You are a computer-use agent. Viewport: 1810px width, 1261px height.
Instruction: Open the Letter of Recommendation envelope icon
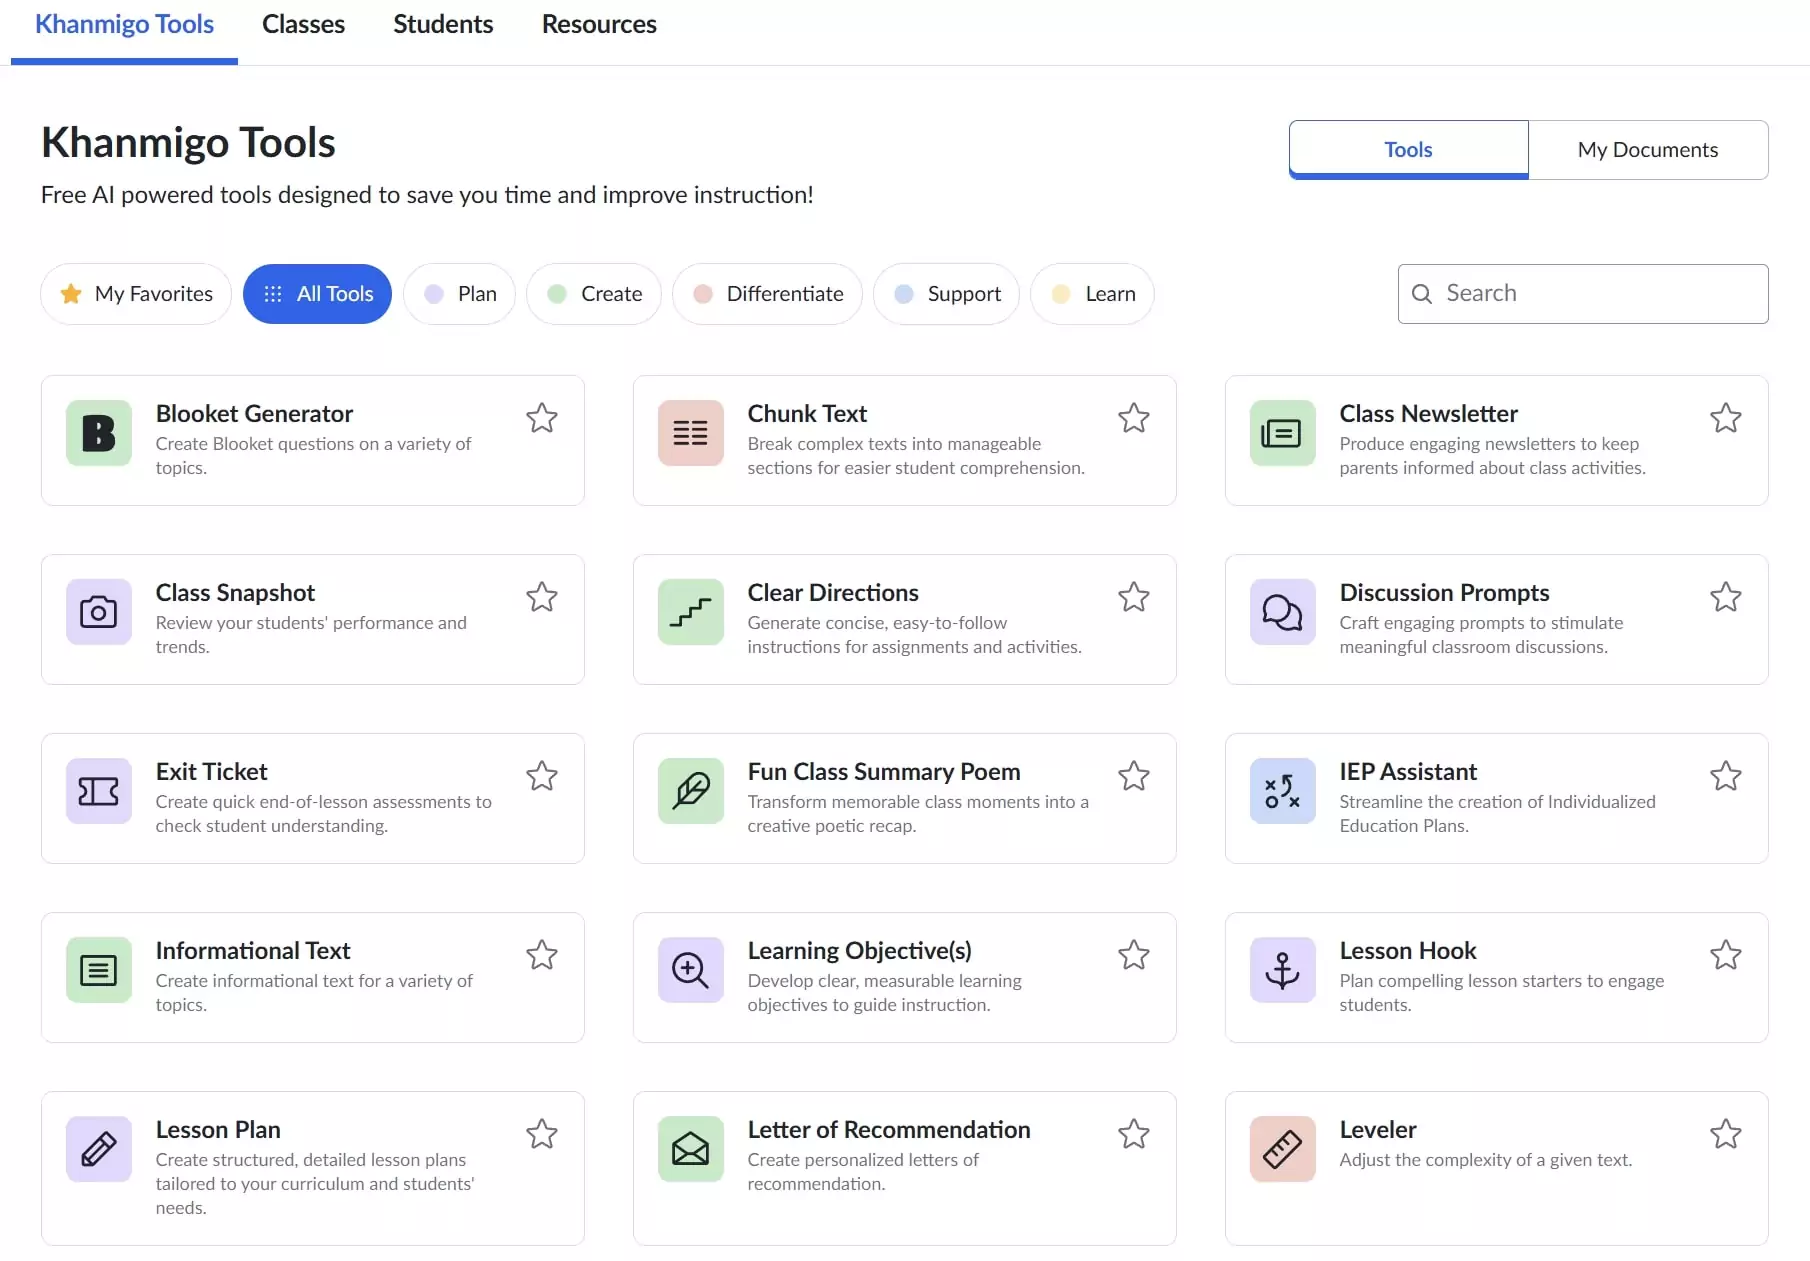(x=690, y=1149)
